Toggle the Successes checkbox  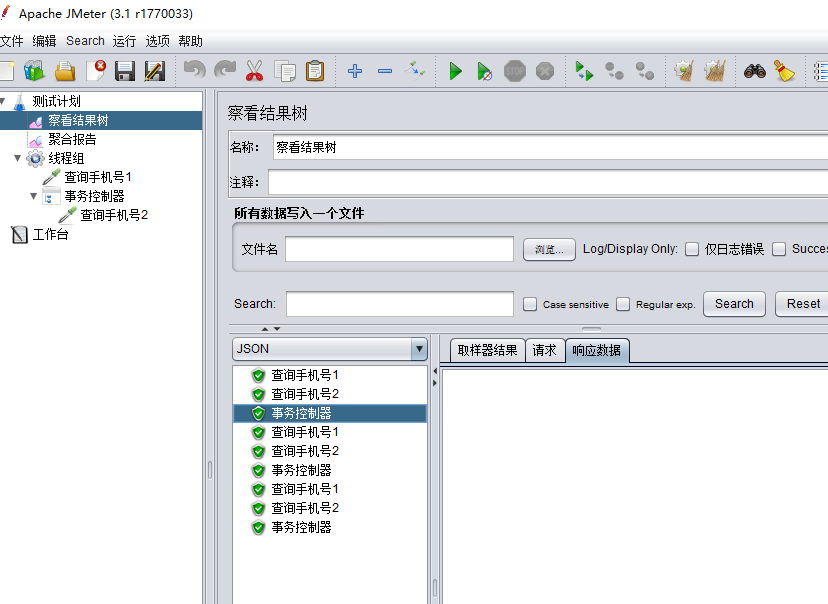tap(779, 249)
